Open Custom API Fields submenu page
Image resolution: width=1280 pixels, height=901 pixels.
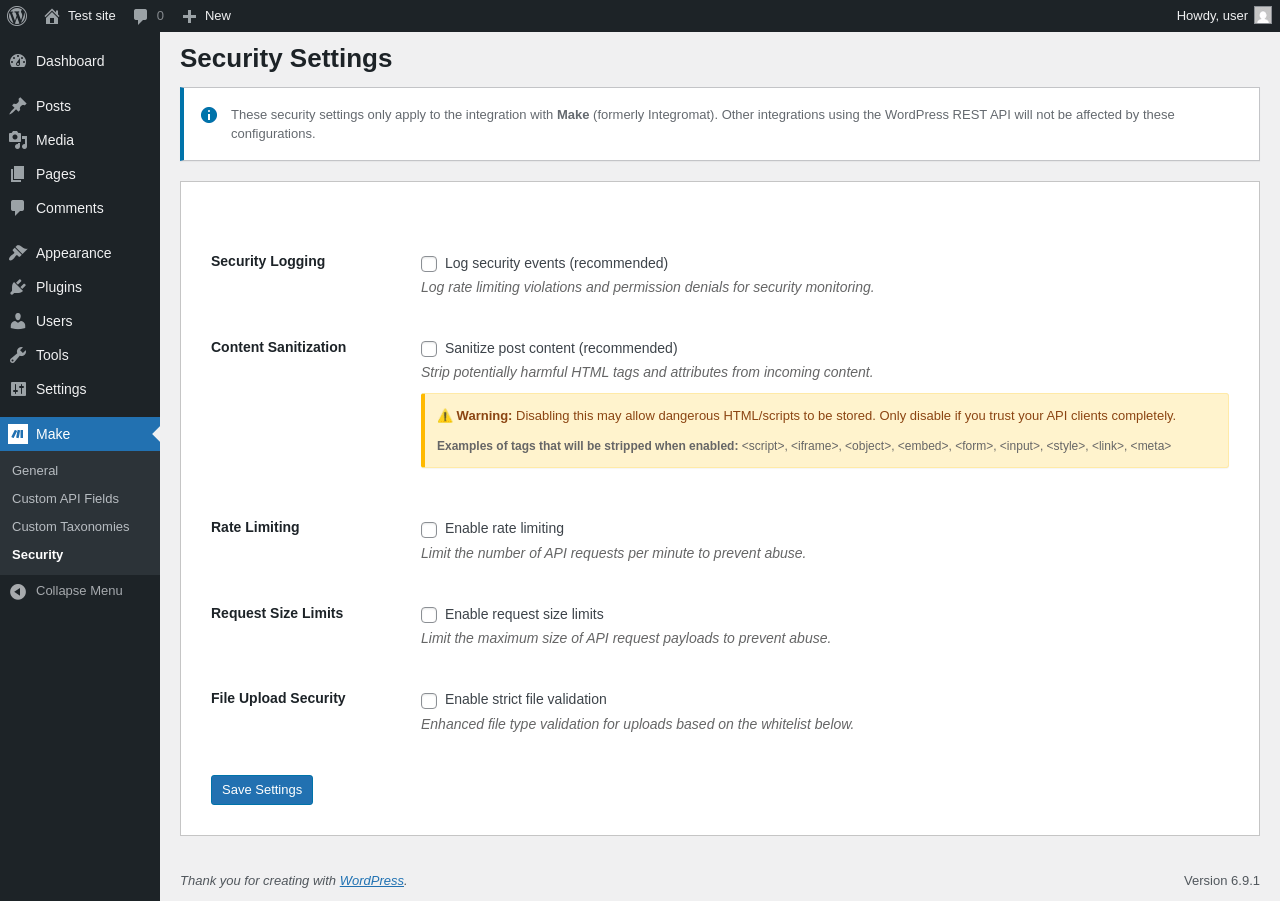[65, 498]
